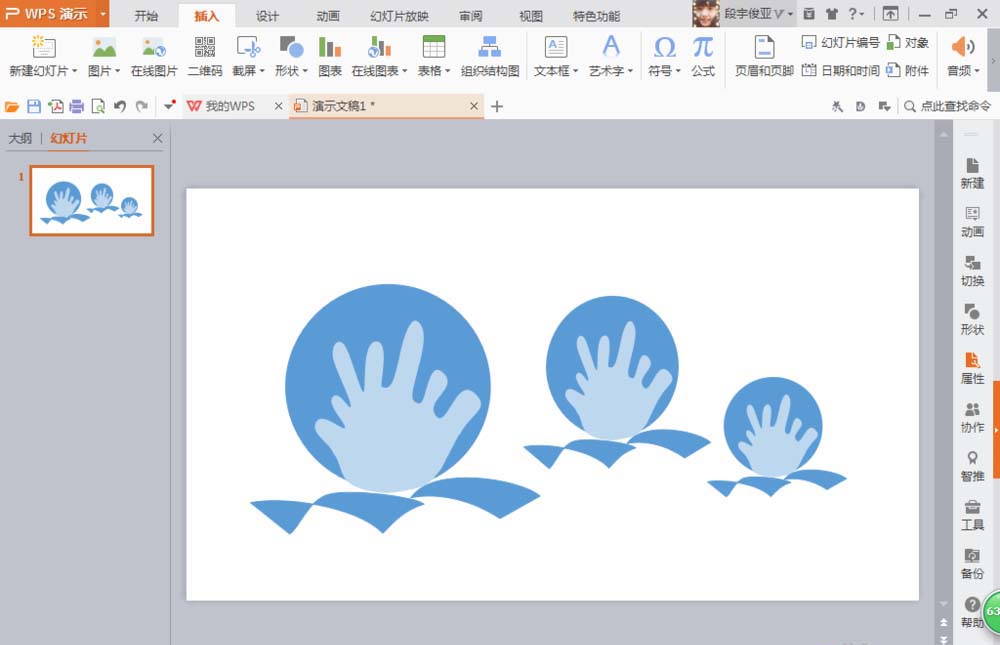Screen dimensions: 1000x645
Task: Insert a text box (文本框)
Action: [x=555, y=47]
